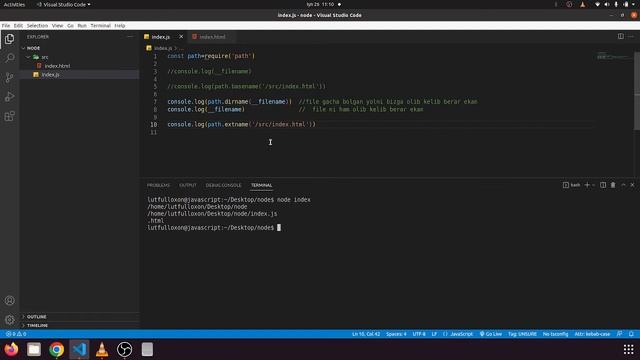640x360 pixels.
Task: Launch Firefox from dock
Action: [11, 349]
